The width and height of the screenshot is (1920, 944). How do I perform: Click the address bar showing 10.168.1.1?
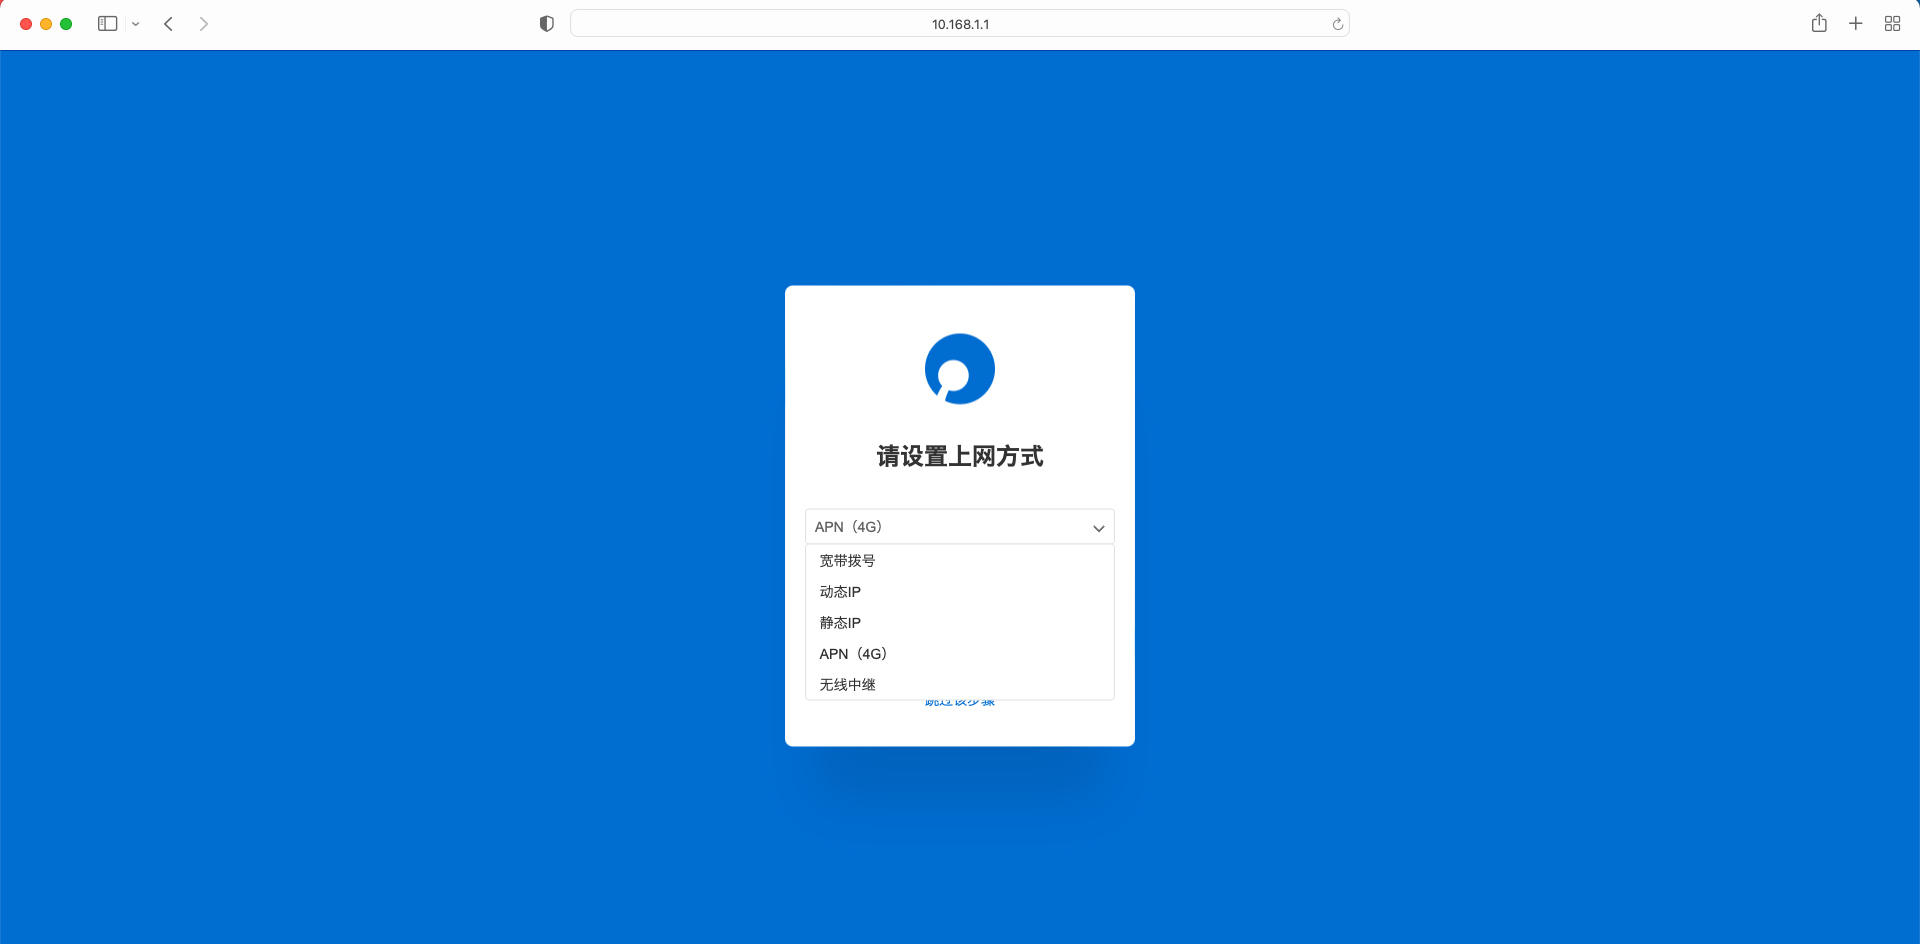[x=959, y=23]
